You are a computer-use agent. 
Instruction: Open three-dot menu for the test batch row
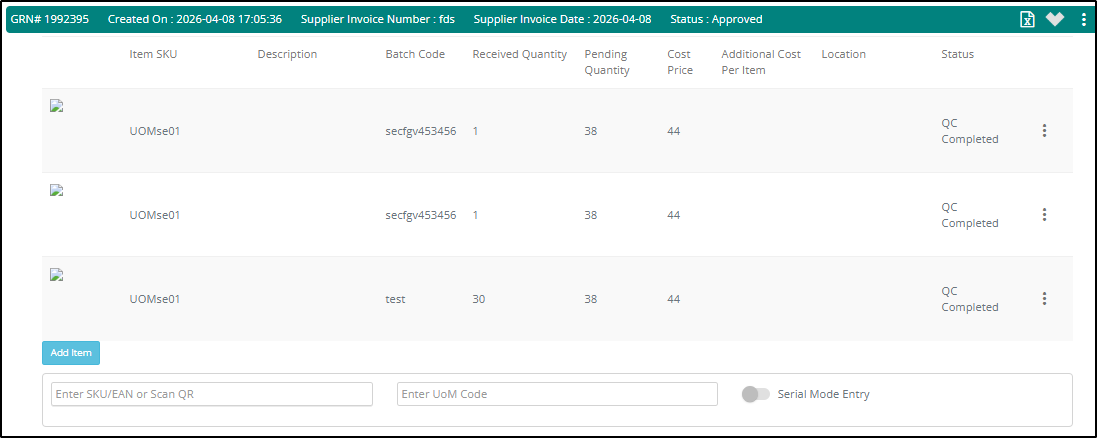click(x=1044, y=299)
